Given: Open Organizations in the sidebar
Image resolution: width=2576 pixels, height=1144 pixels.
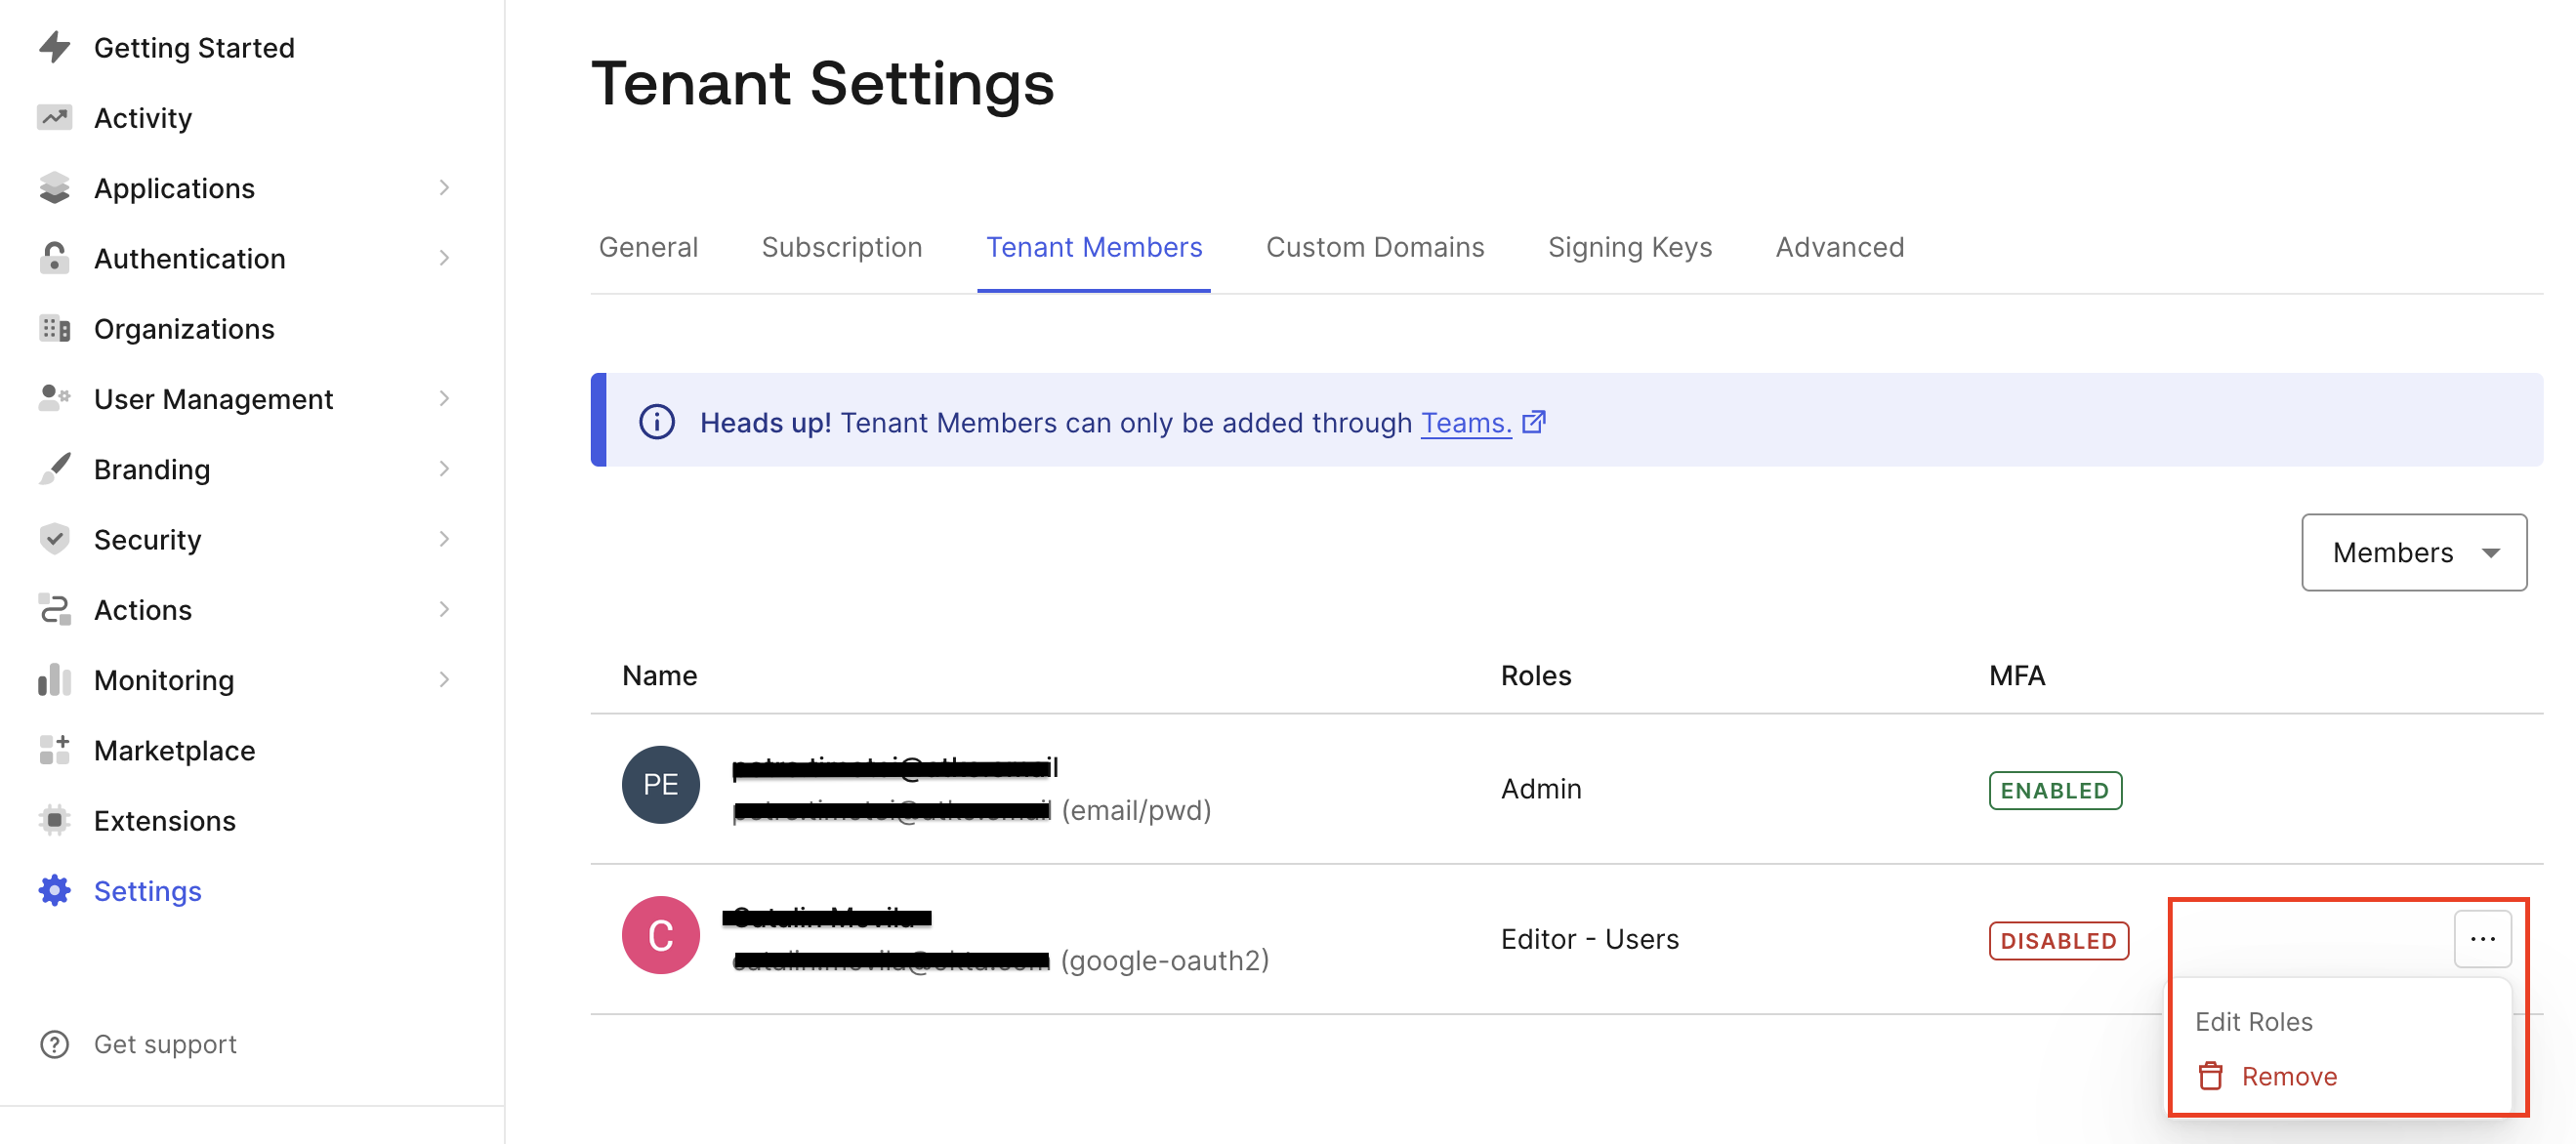Looking at the screenshot, I should click(184, 328).
